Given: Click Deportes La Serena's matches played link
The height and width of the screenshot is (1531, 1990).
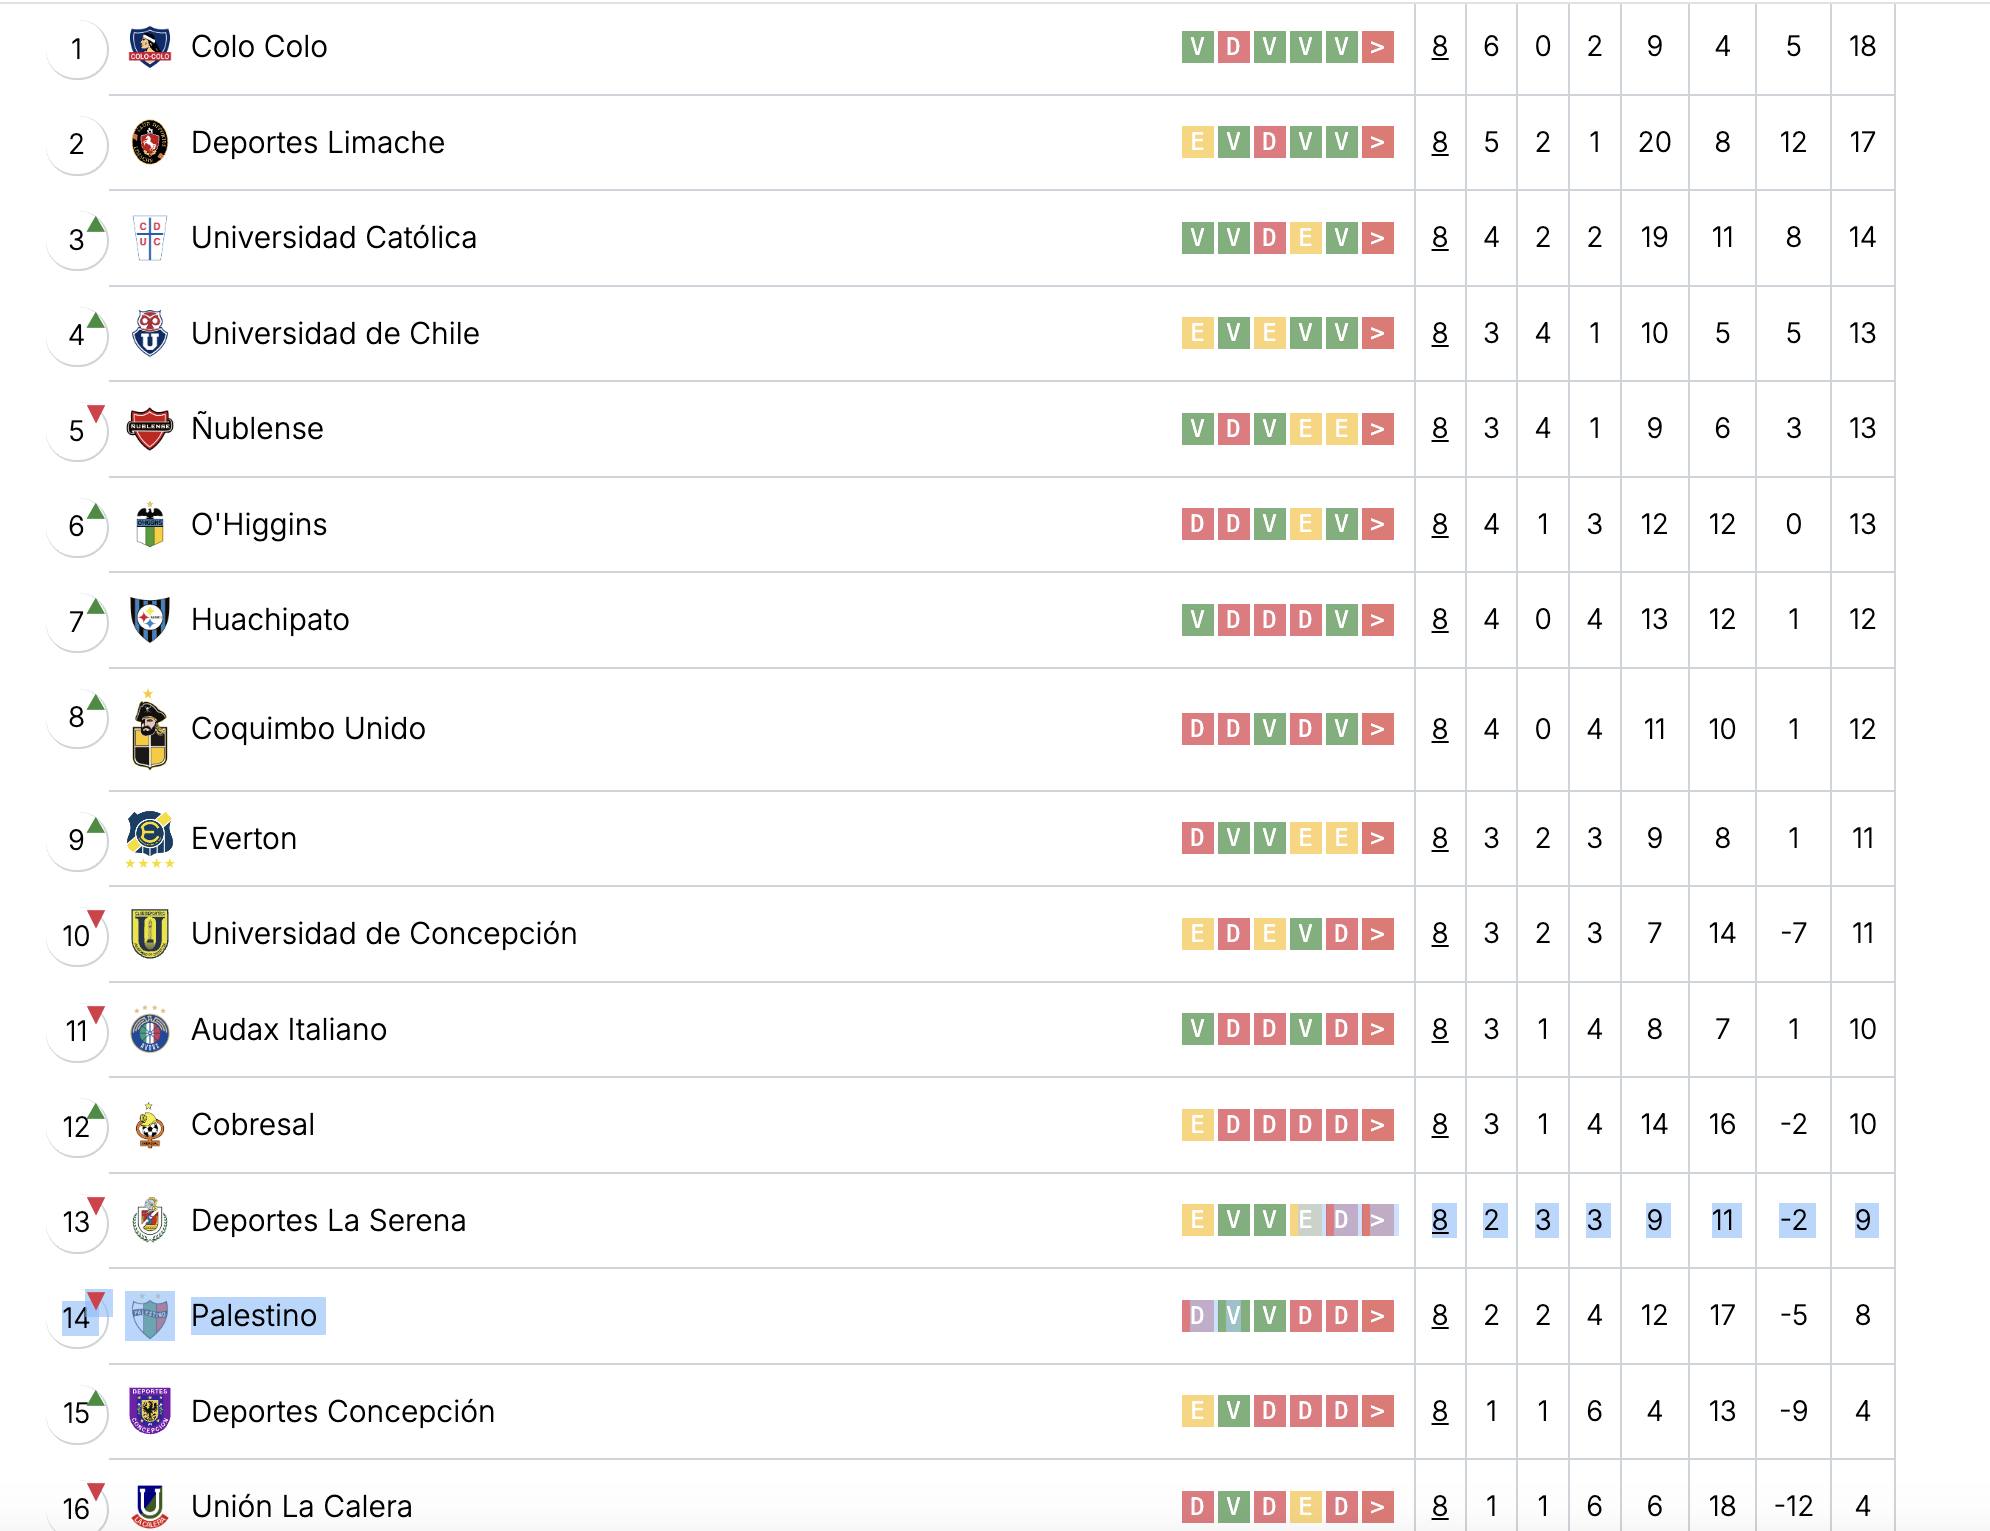Looking at the screenshot, I should 1440,1220.
